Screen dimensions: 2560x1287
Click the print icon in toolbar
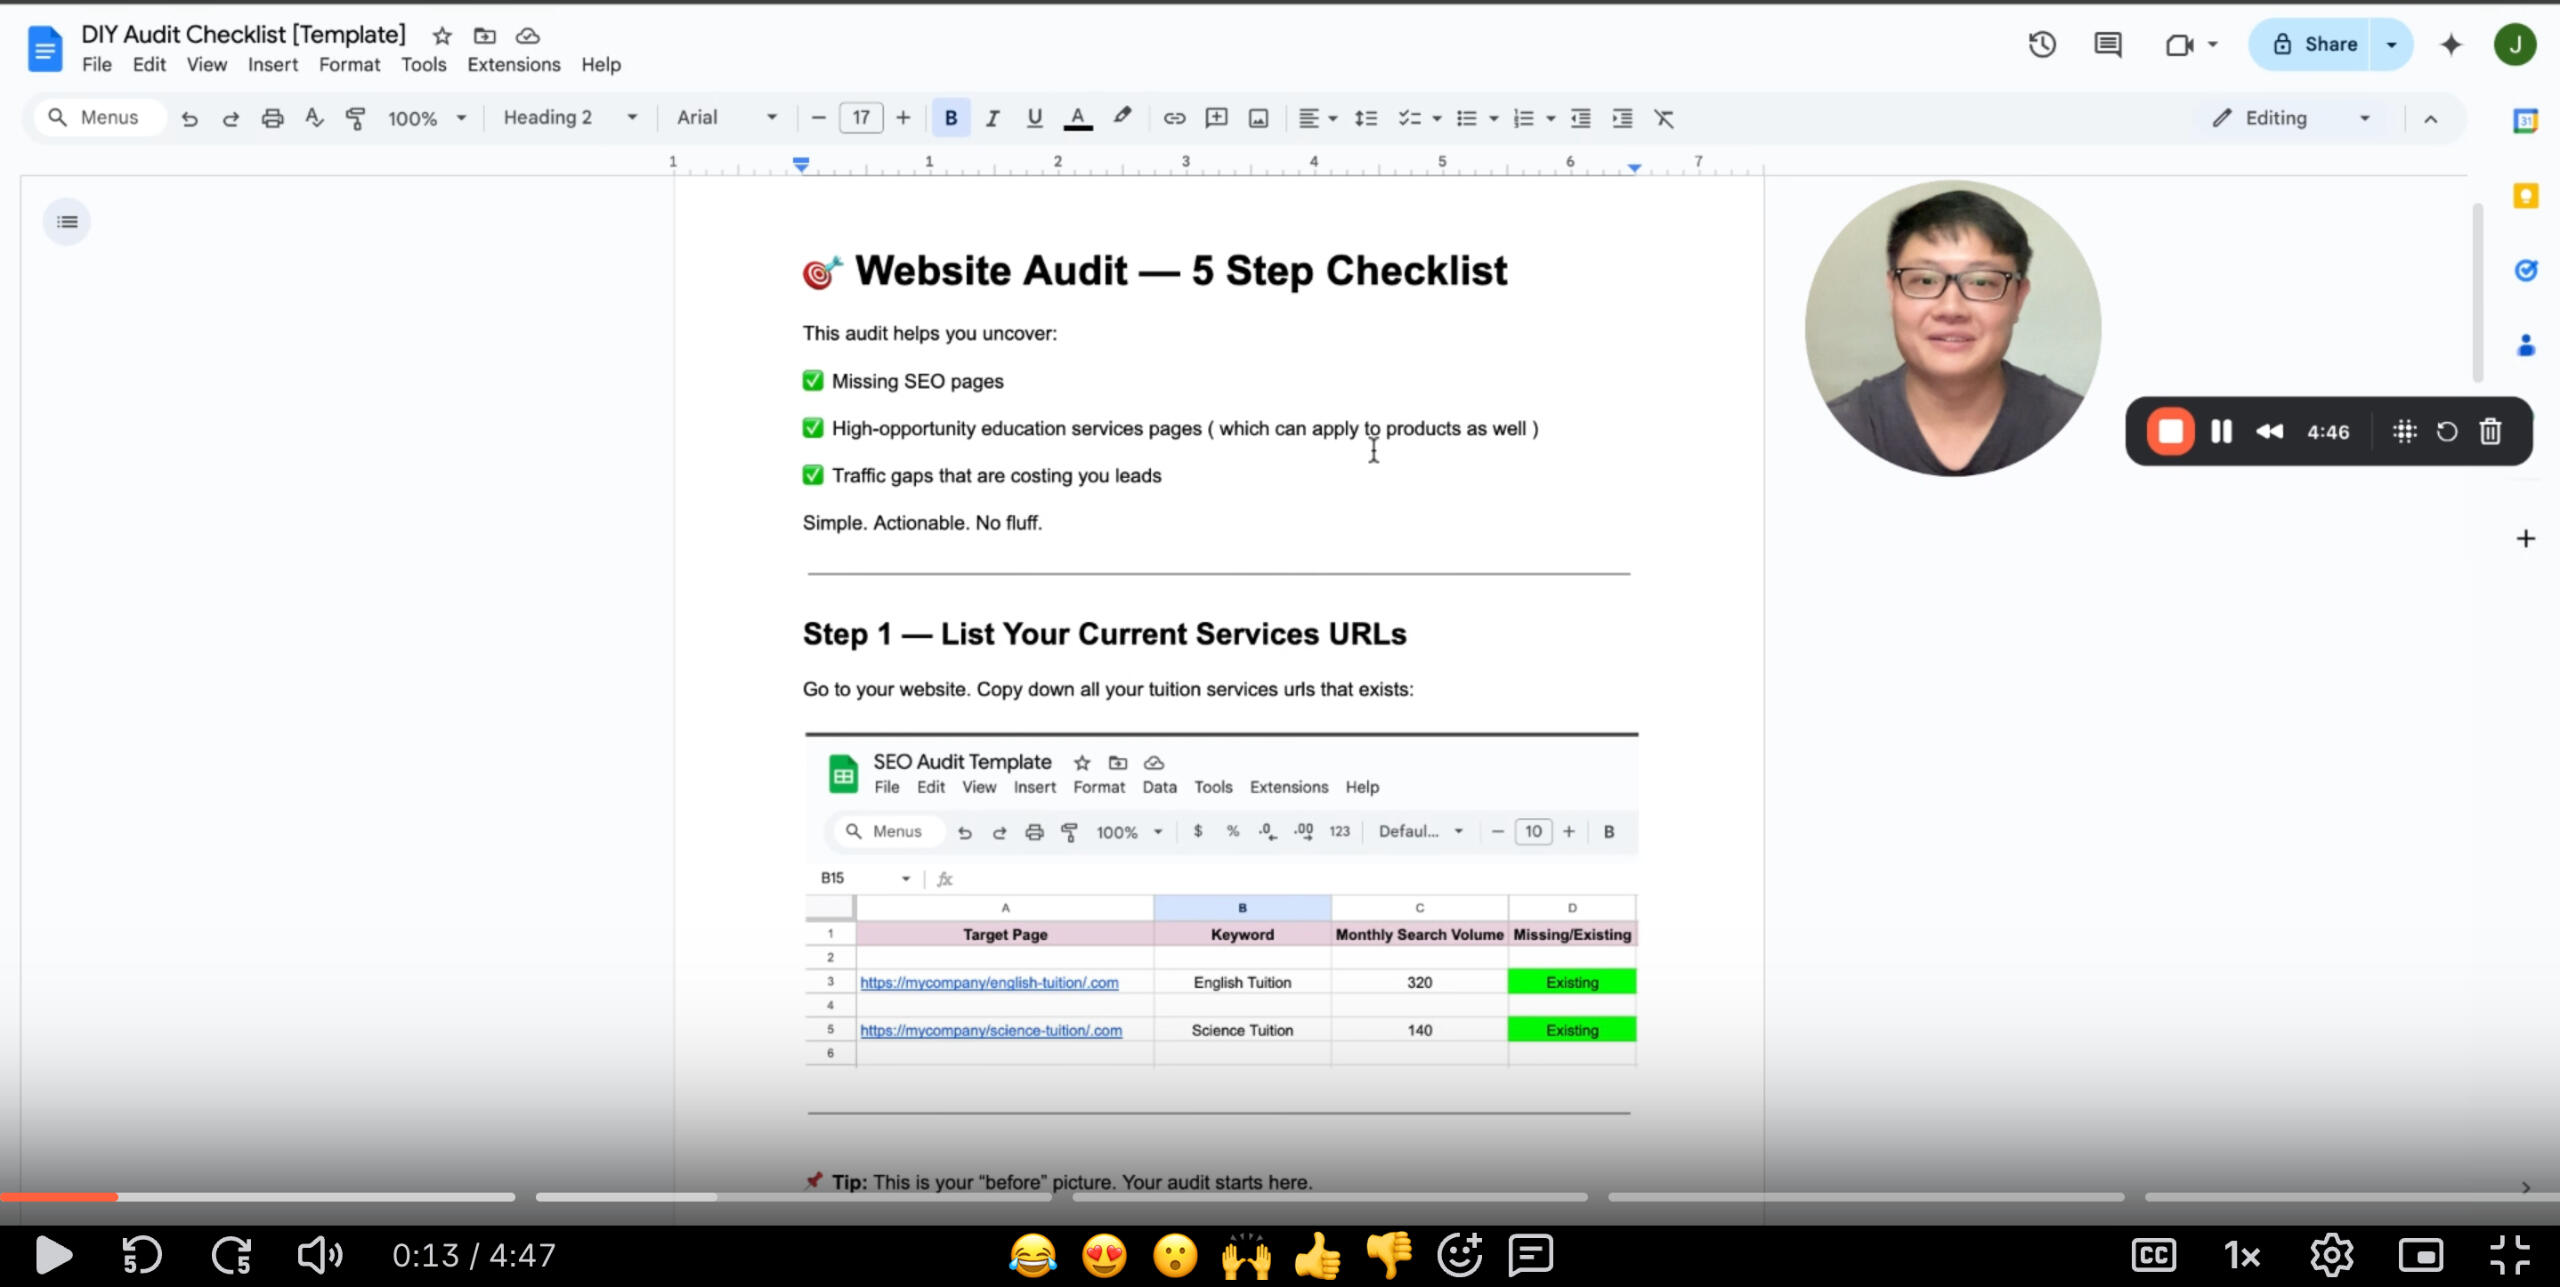pyautogui.click(x=272, y=118)
